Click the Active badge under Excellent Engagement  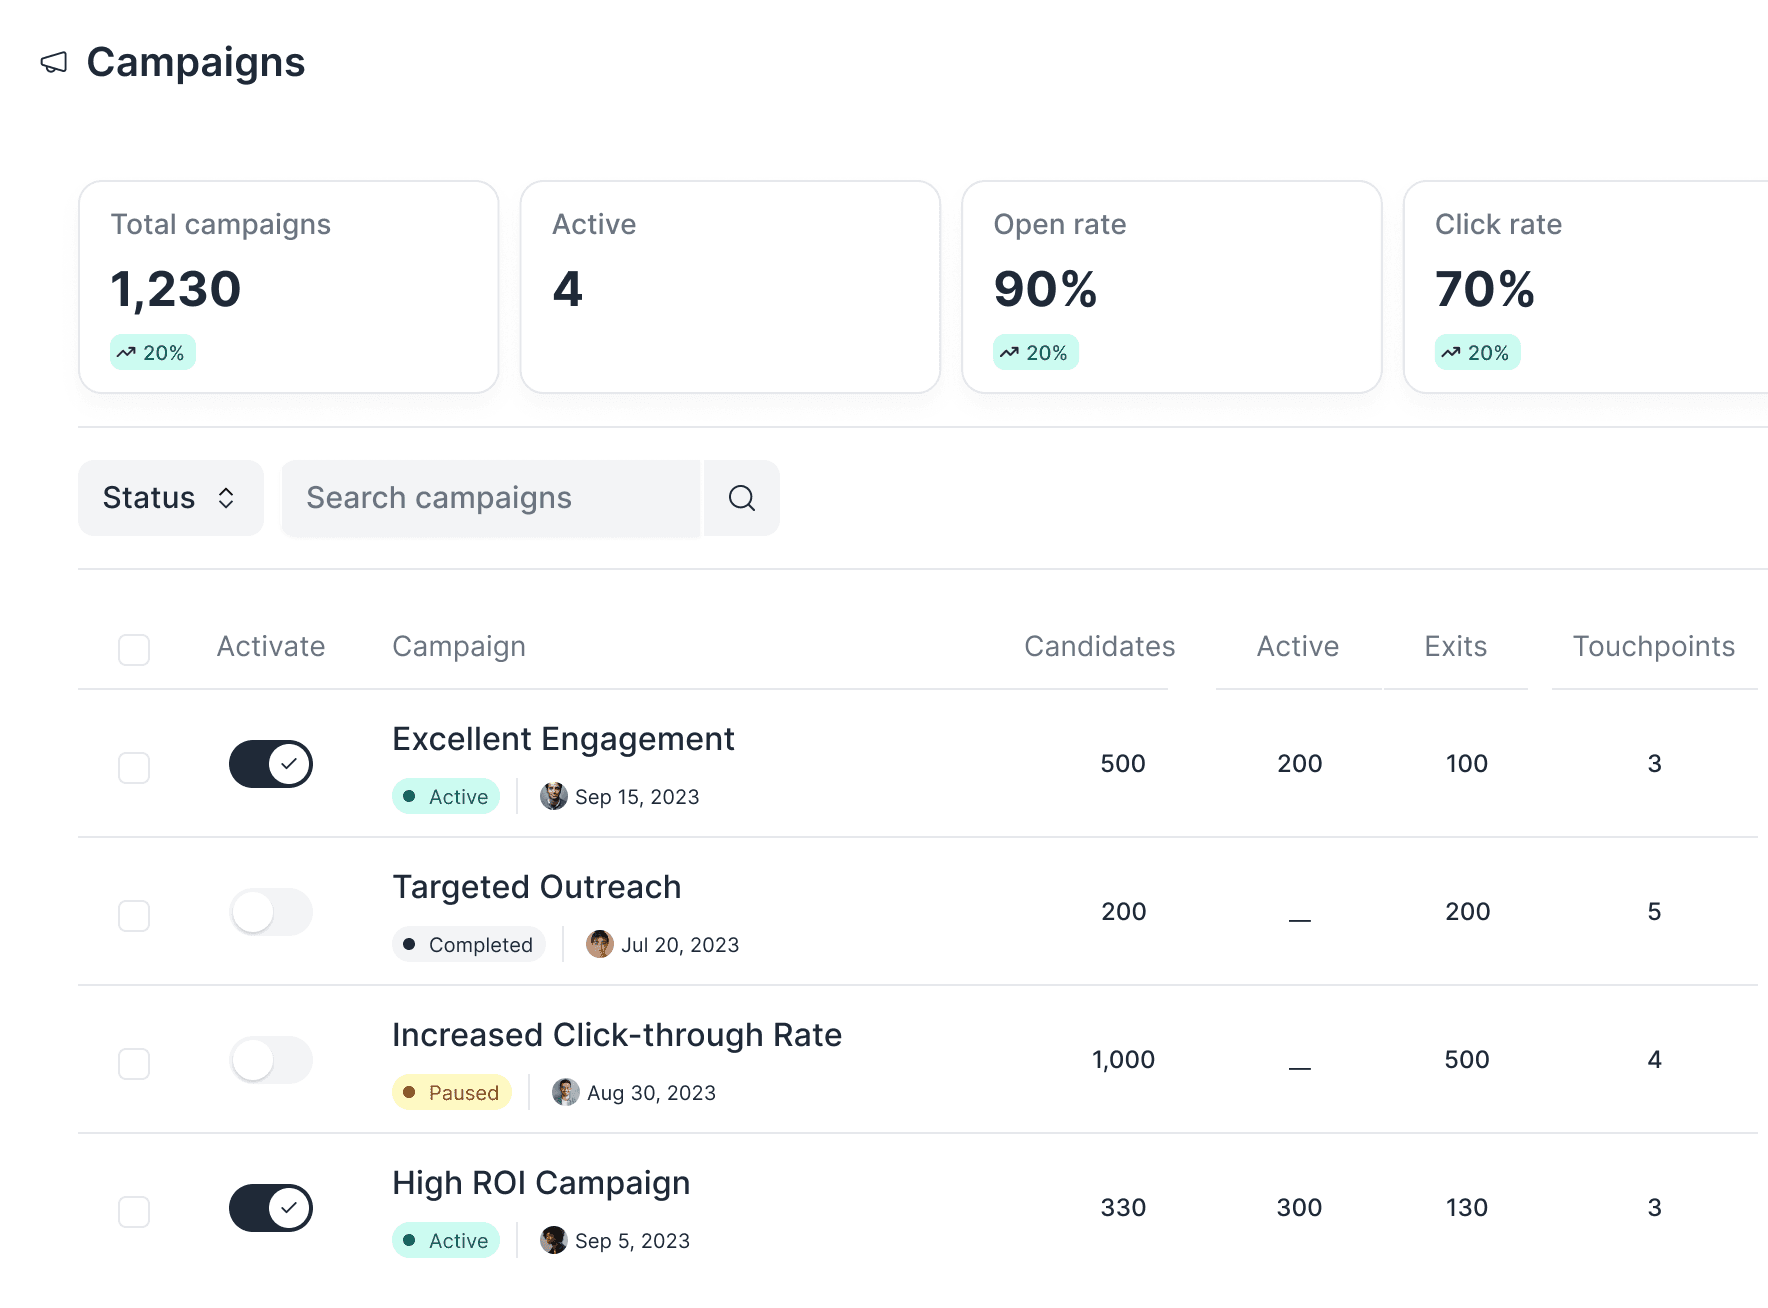pos(446,796)
